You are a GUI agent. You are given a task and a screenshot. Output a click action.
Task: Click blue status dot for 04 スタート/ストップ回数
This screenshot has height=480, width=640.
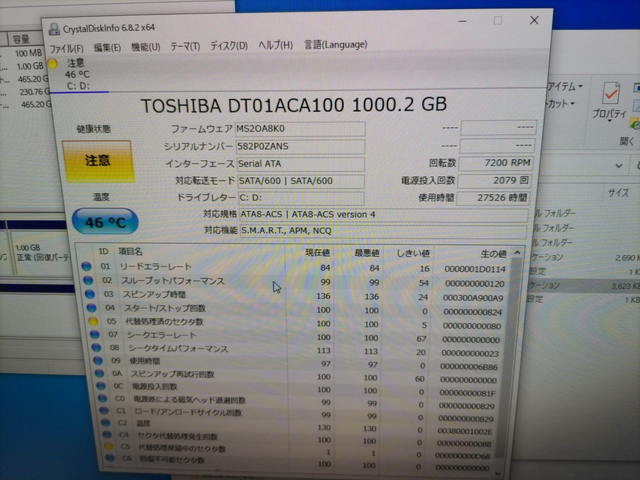point(91,308)
